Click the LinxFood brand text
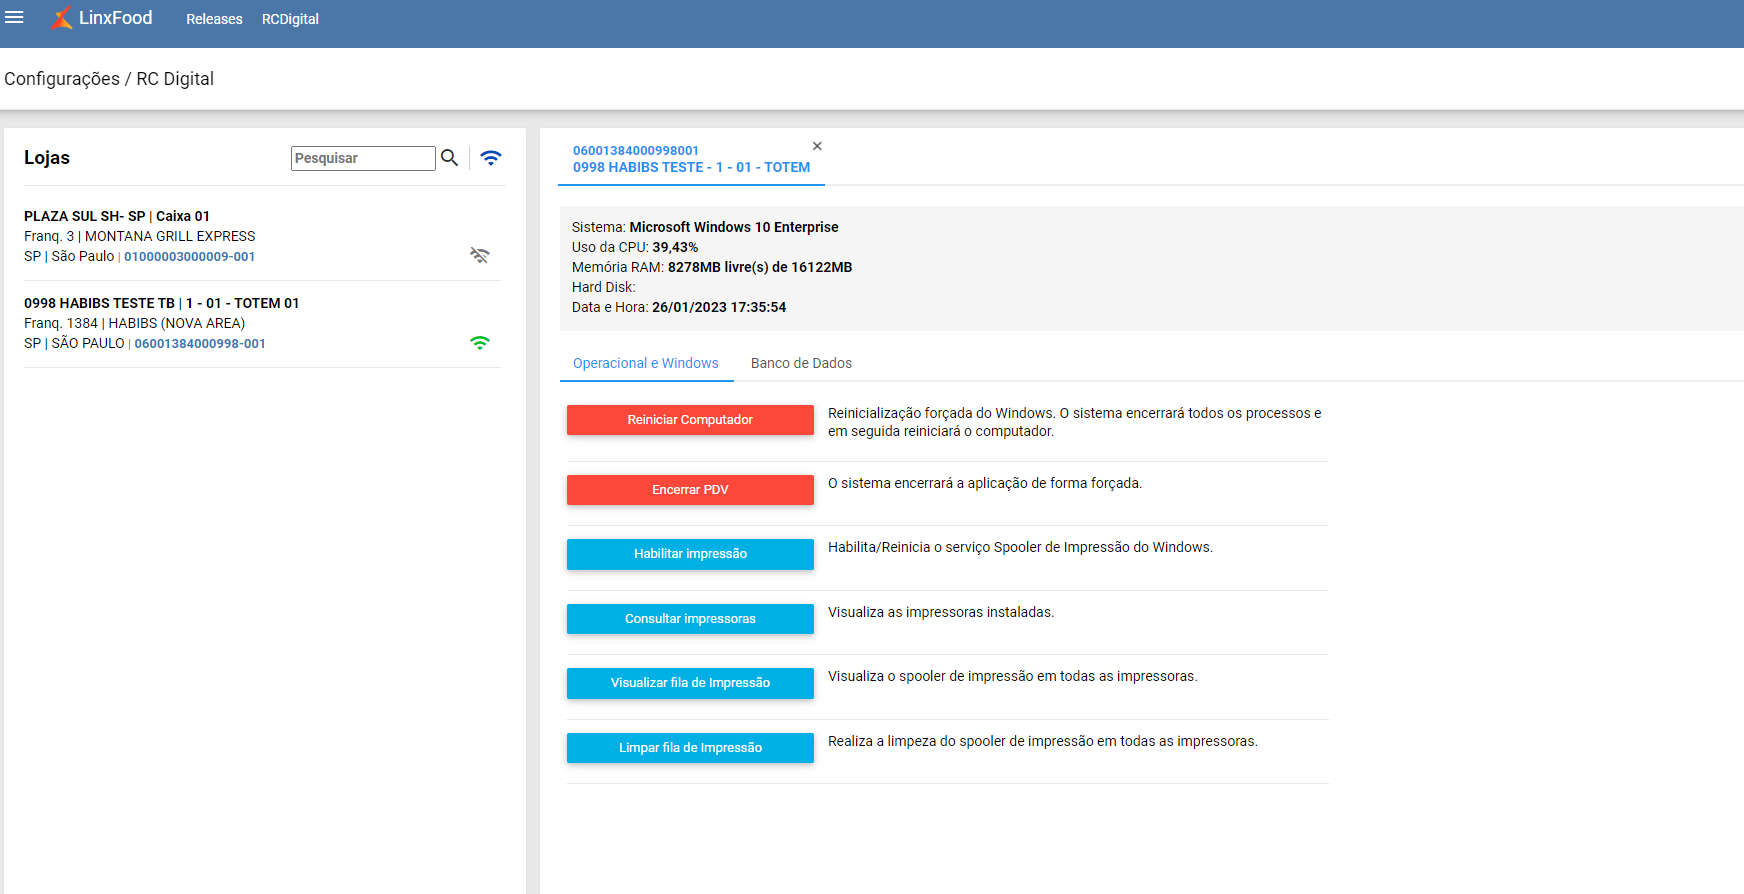This screenshot has height=894, width=1744. [116, 18]
